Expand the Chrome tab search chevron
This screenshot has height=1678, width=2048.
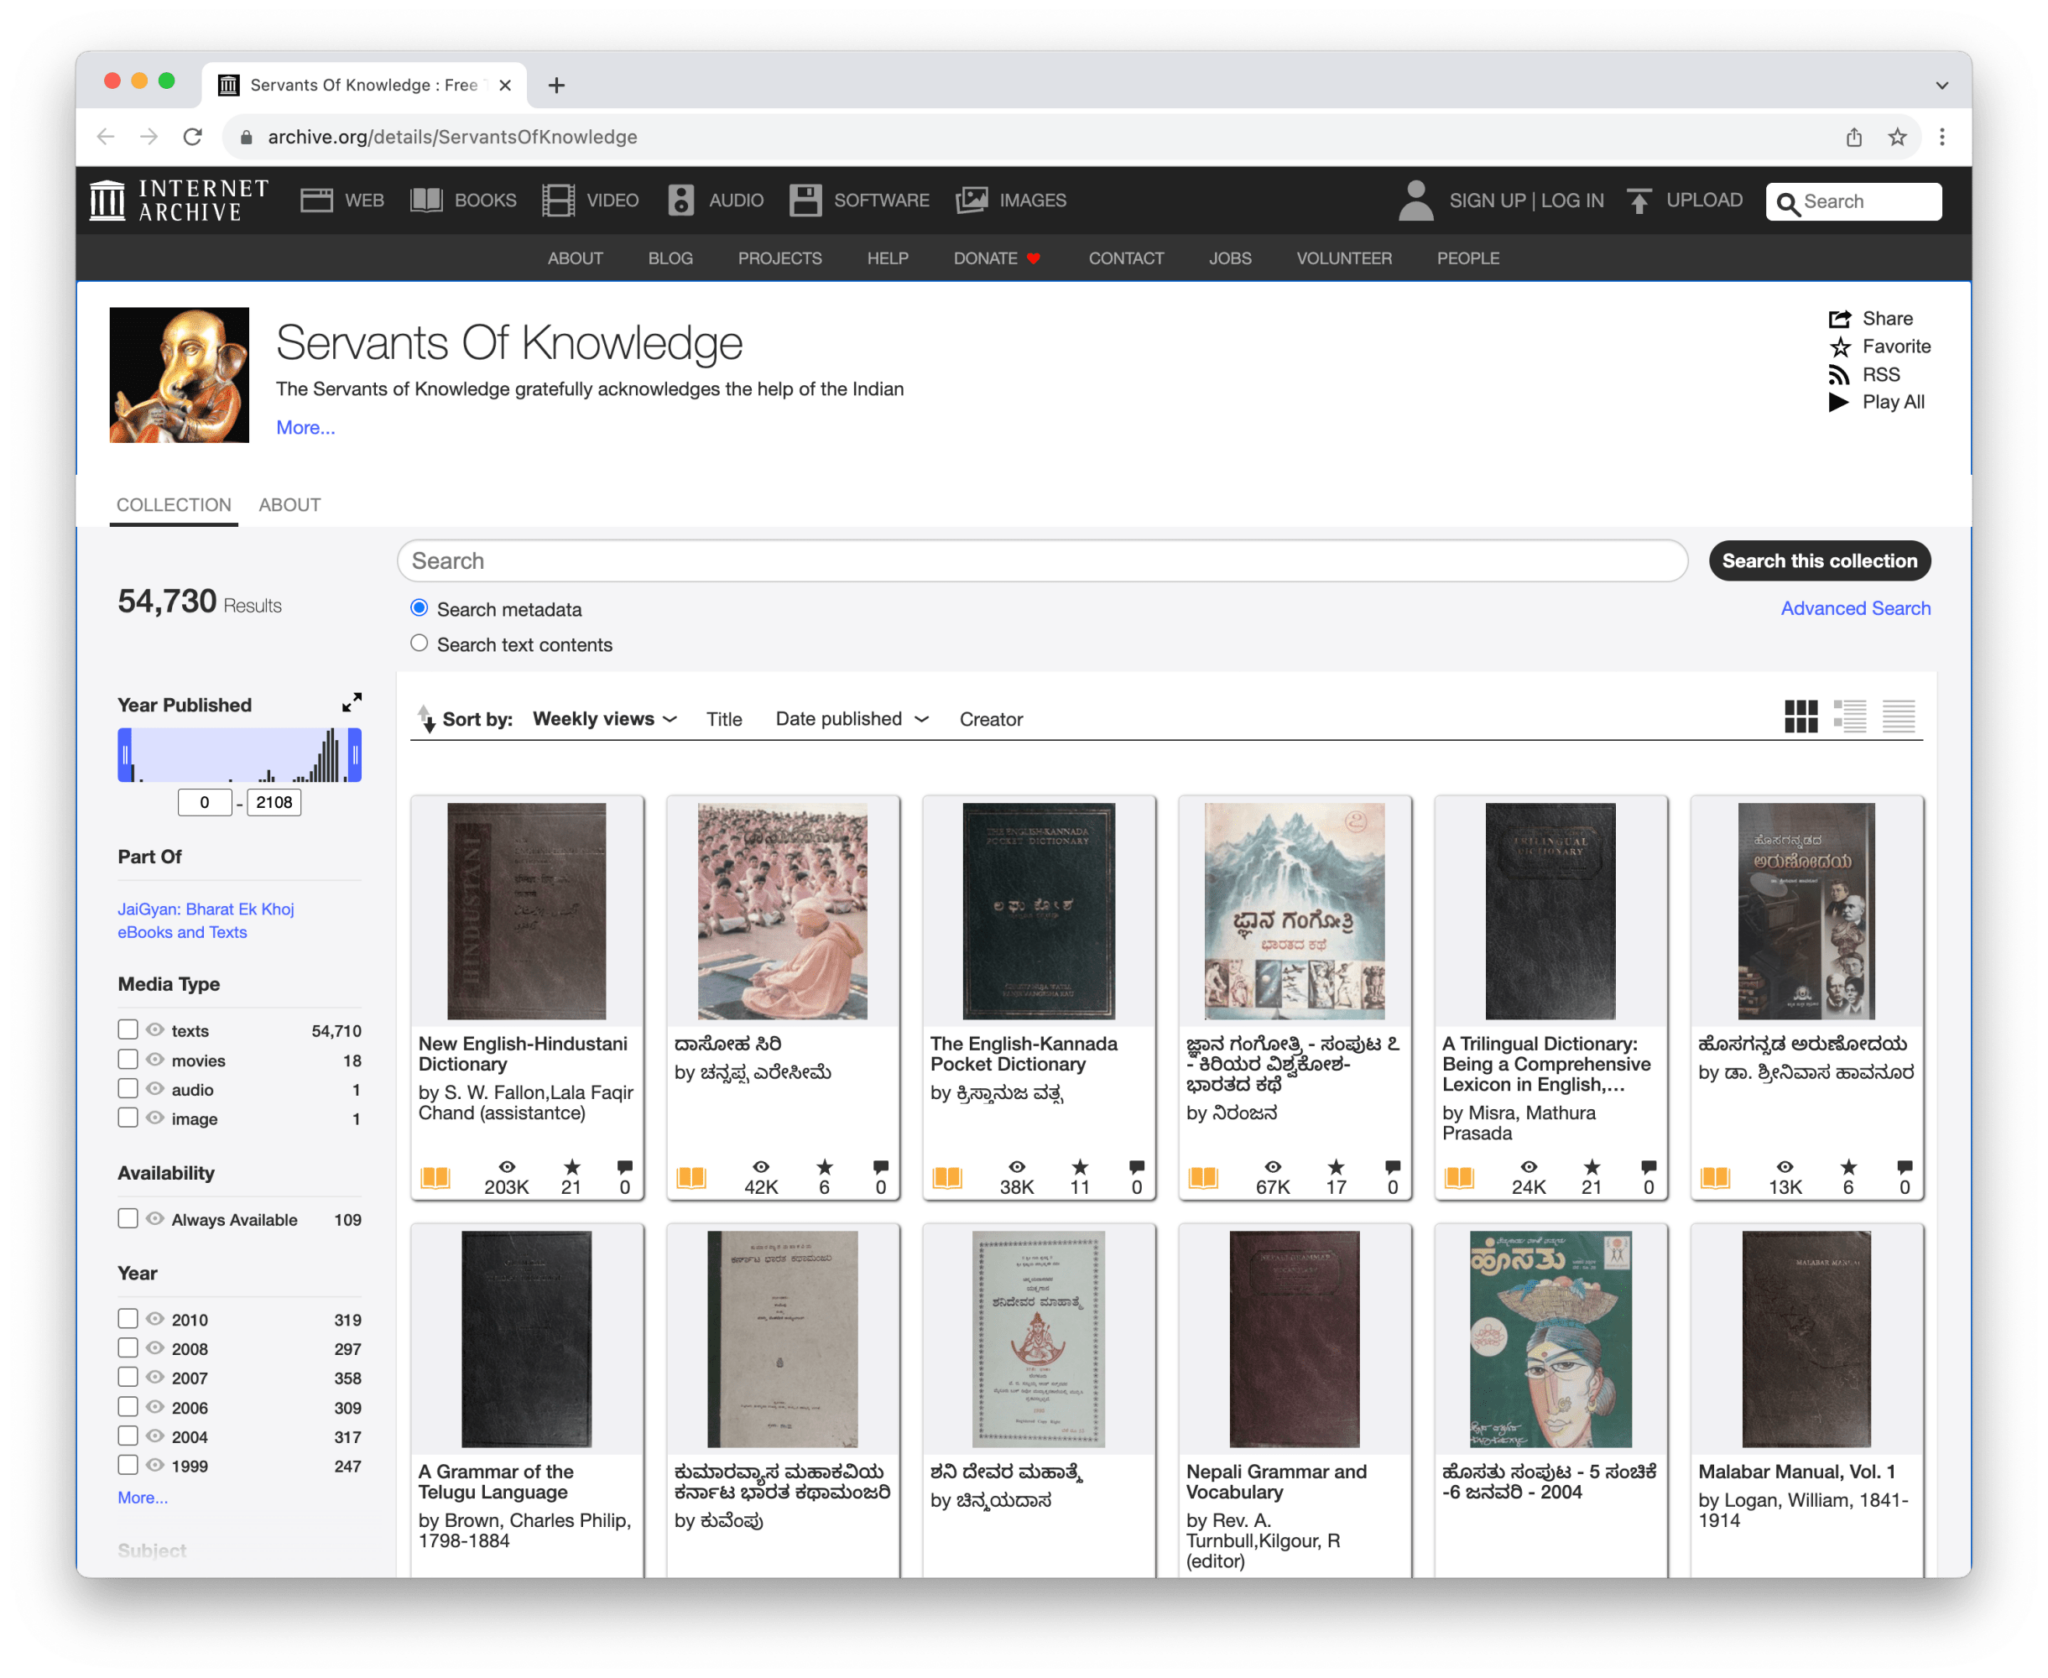pos(1941,86)
